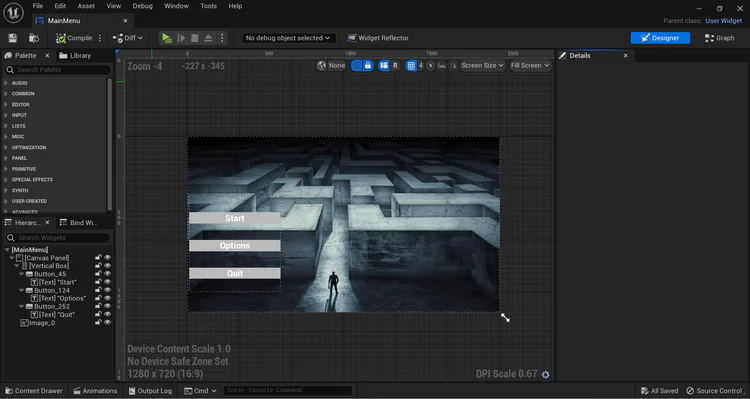Open the User Widget parent class link

coord(723,21)
